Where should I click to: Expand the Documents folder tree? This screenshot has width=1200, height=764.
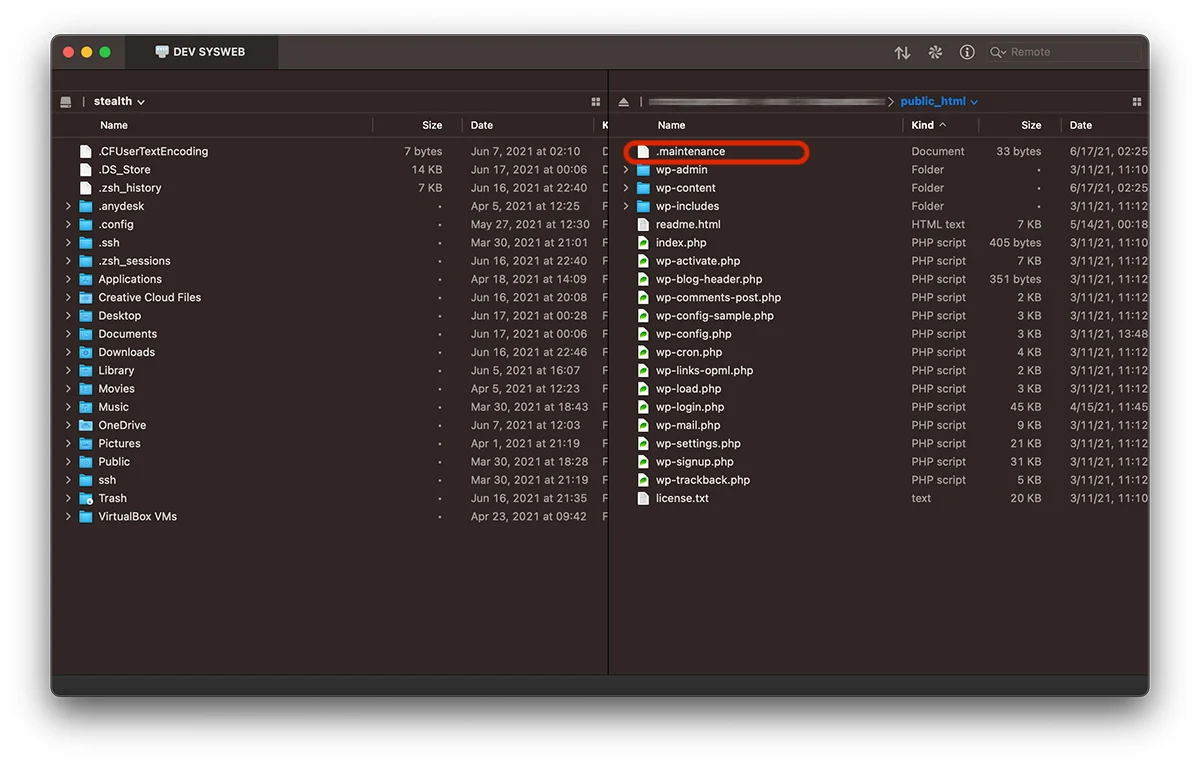68,334
